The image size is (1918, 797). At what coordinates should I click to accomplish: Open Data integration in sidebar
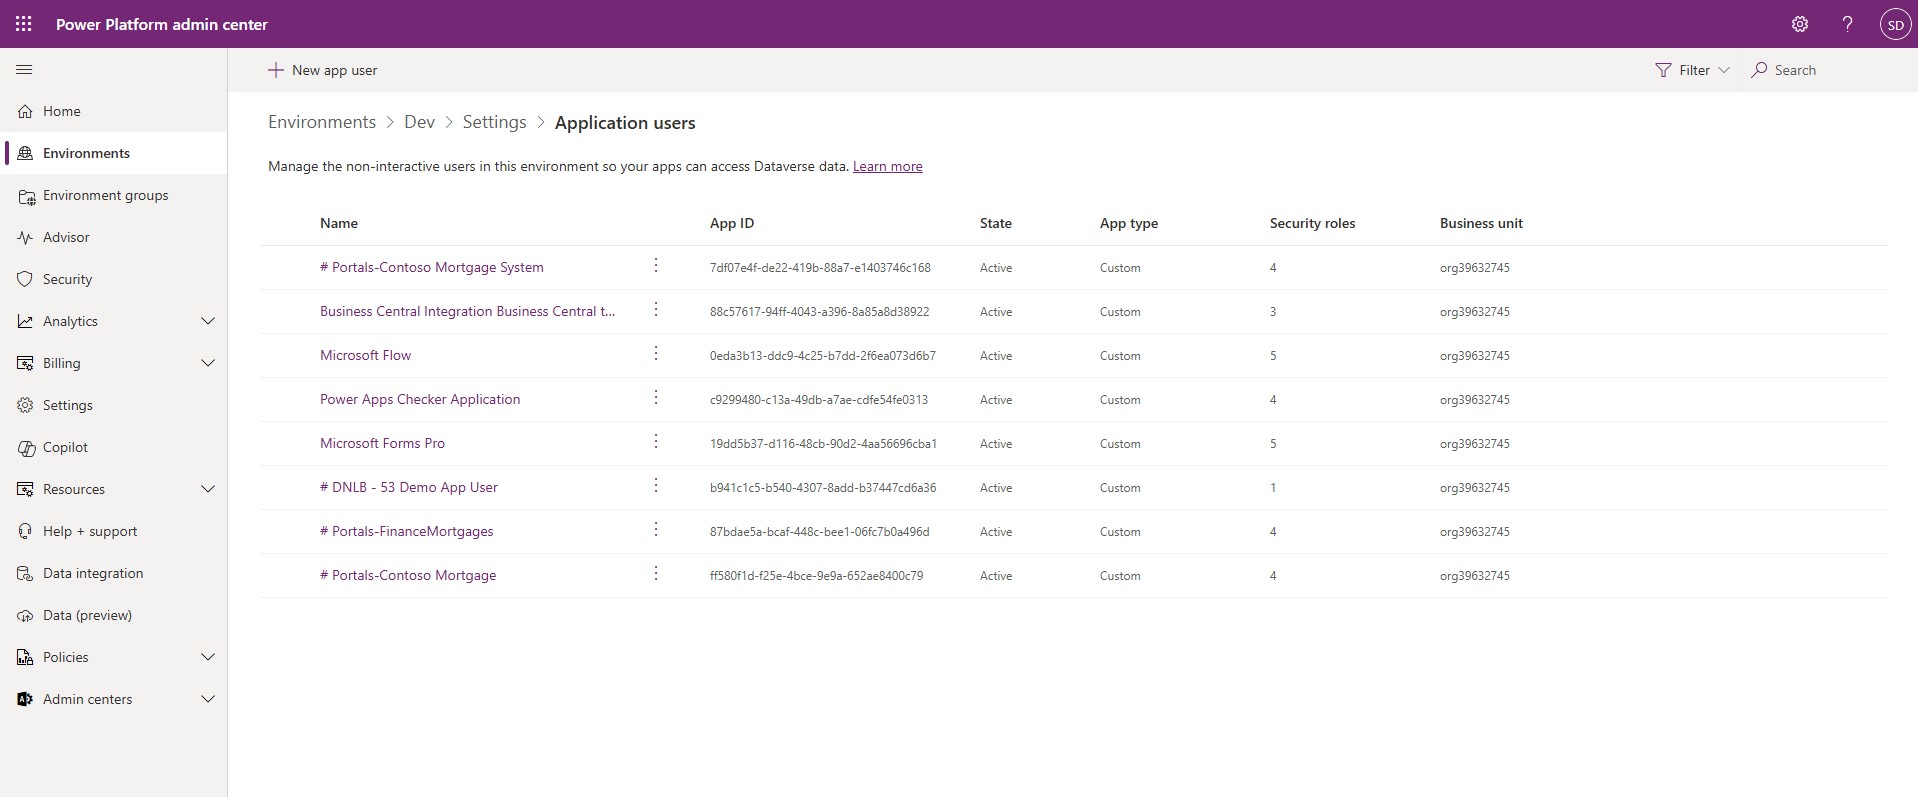[x=93, y=574]
